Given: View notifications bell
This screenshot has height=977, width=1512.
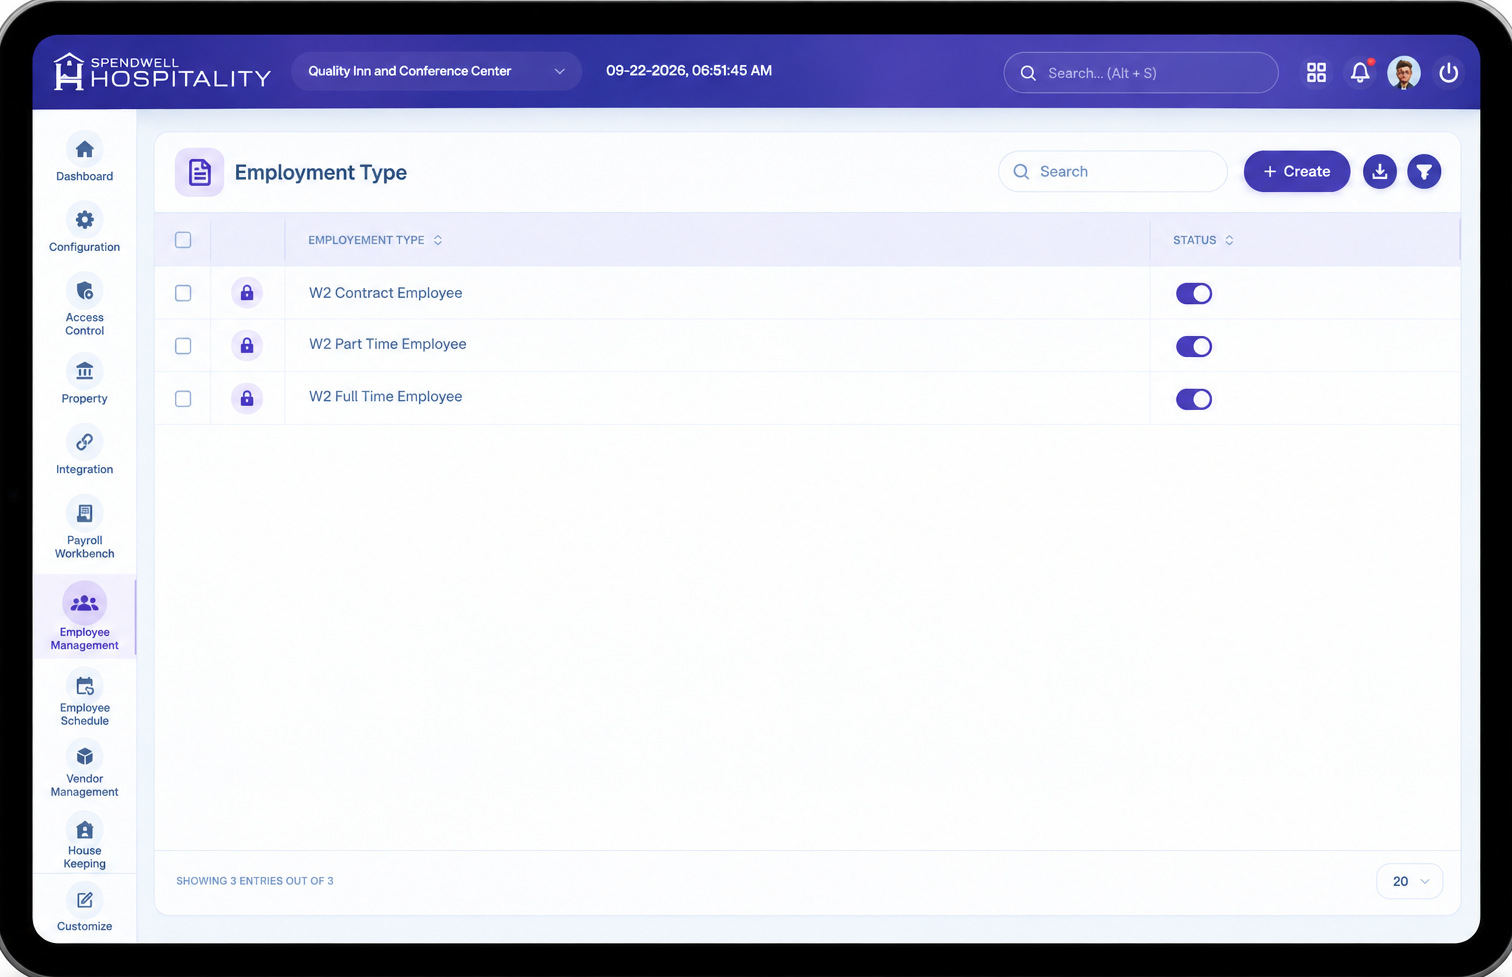Looking at the screenshot, I should tap(1360, 72).
